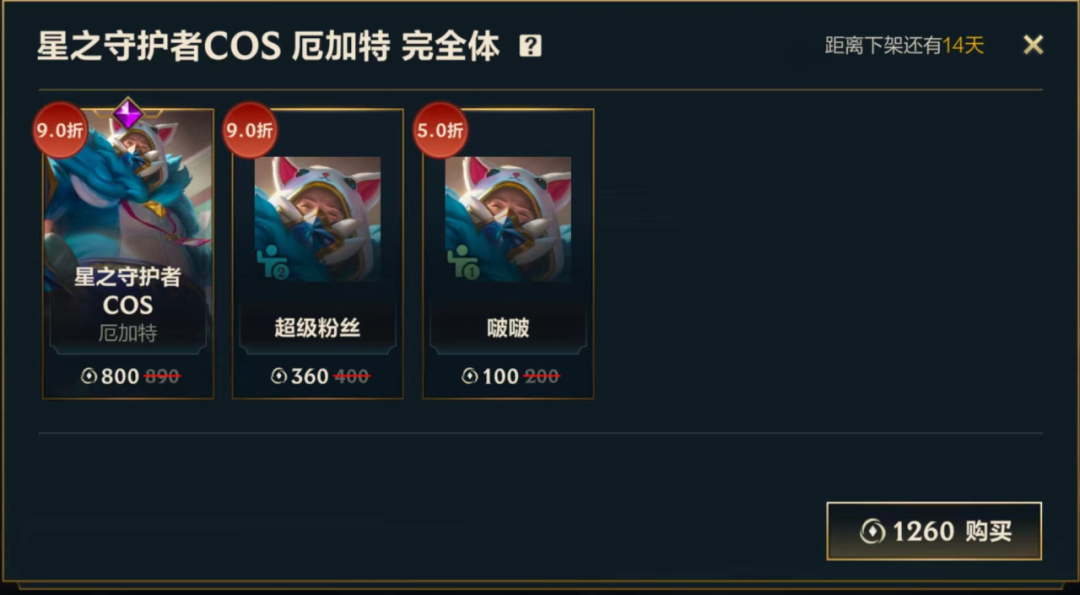Screen dimensions: 1080x595
Task: Click the 距离下架还有14天 countdown text
Action: pos(904,45)
